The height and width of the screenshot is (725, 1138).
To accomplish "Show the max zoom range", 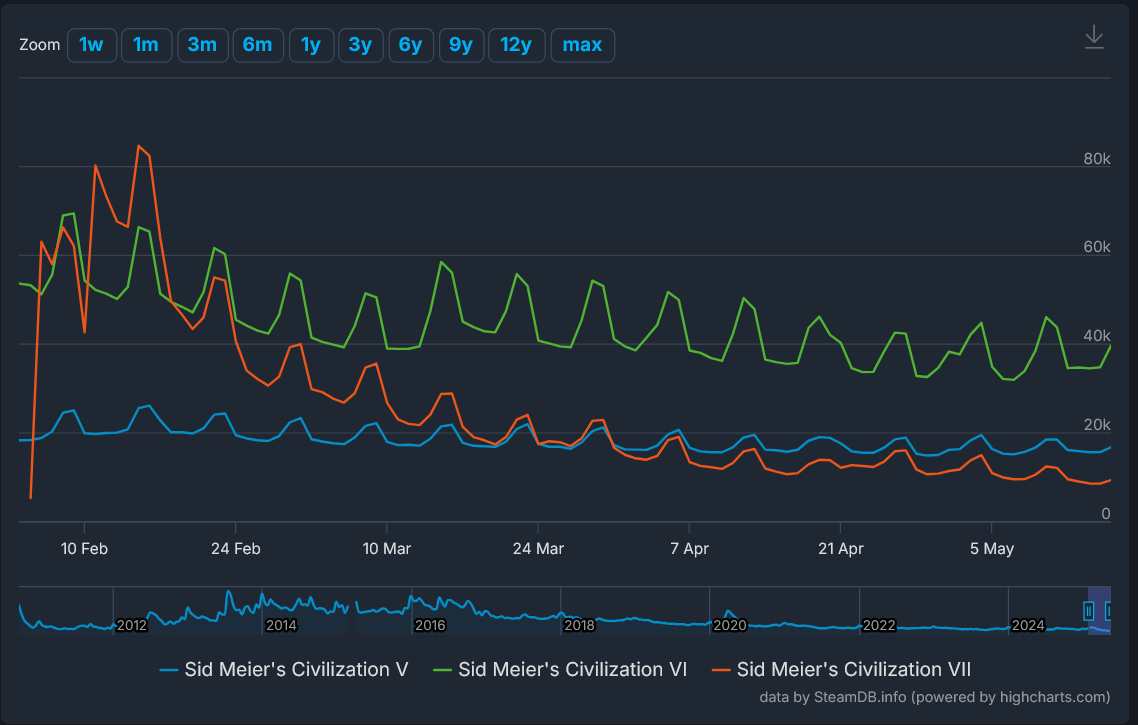I will point(582,45).
